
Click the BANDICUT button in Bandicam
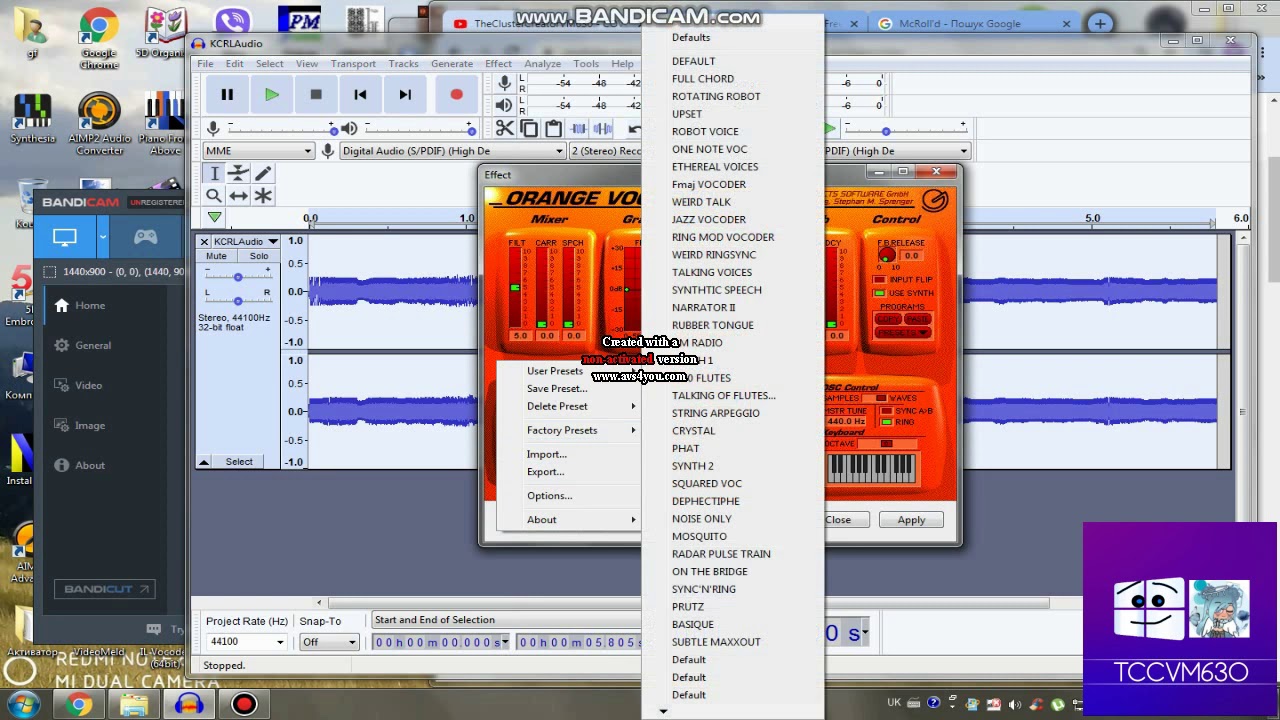pos(105,589)
